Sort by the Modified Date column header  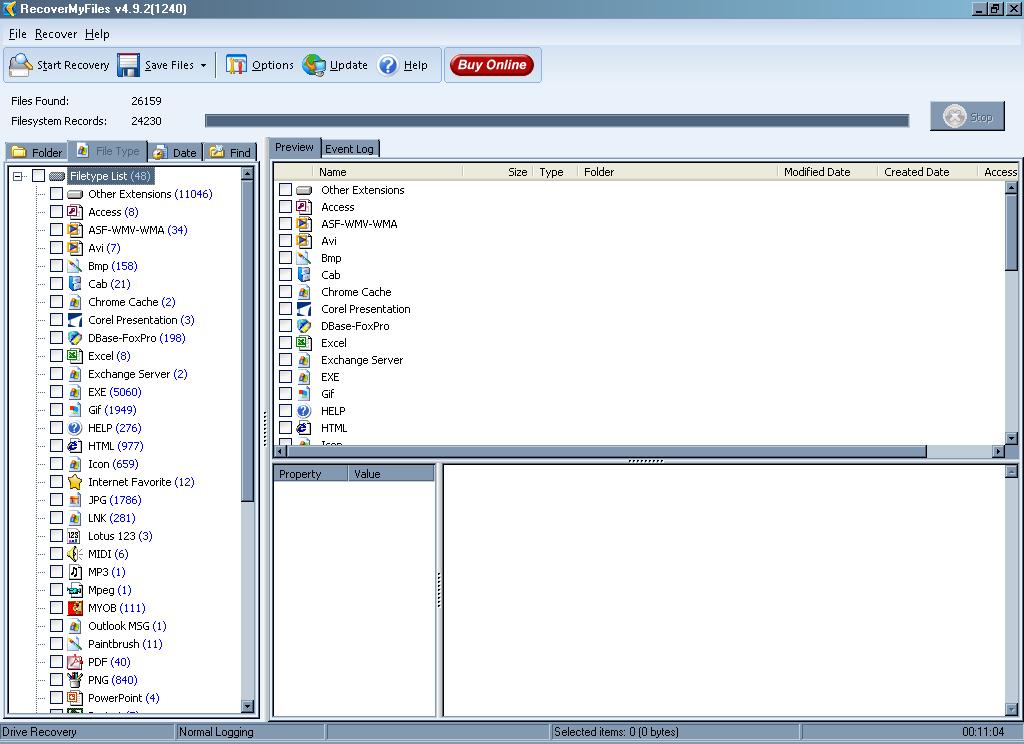[827, 172]
